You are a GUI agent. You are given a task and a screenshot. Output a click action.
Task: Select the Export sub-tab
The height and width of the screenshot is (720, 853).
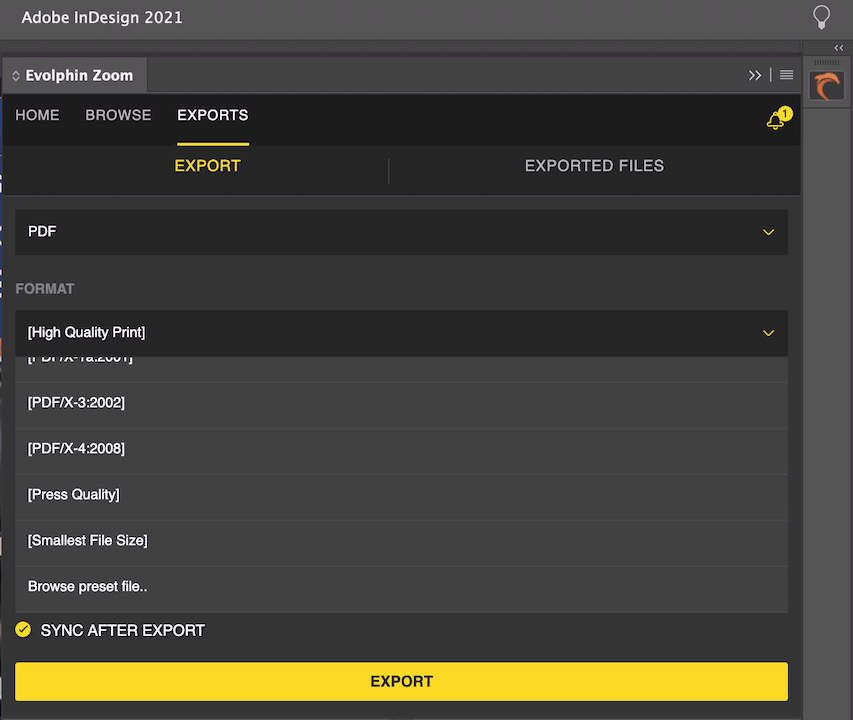click(x=207, y=166)
